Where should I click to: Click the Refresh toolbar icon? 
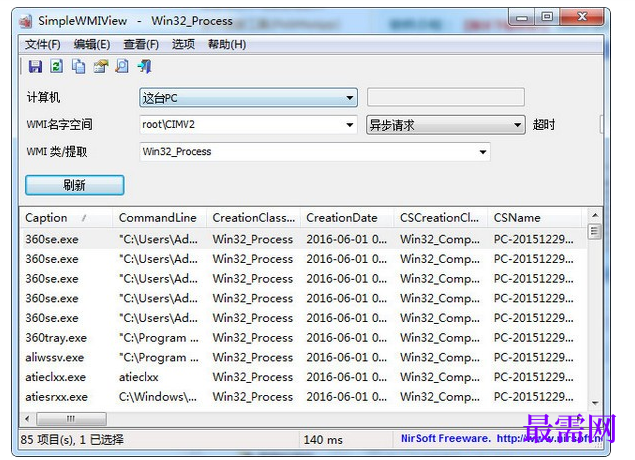point(57,66)
